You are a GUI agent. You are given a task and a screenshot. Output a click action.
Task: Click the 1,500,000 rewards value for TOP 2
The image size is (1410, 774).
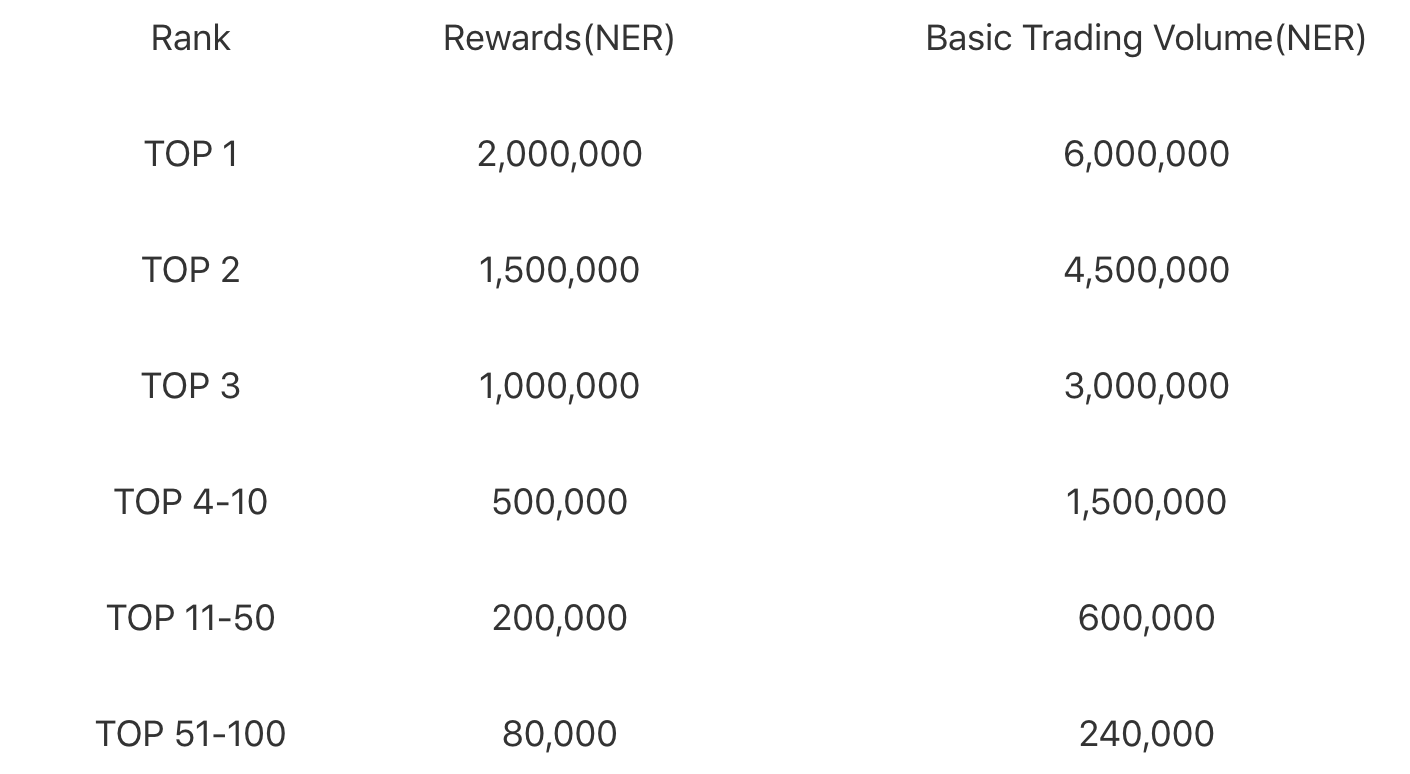pos(559,270)
